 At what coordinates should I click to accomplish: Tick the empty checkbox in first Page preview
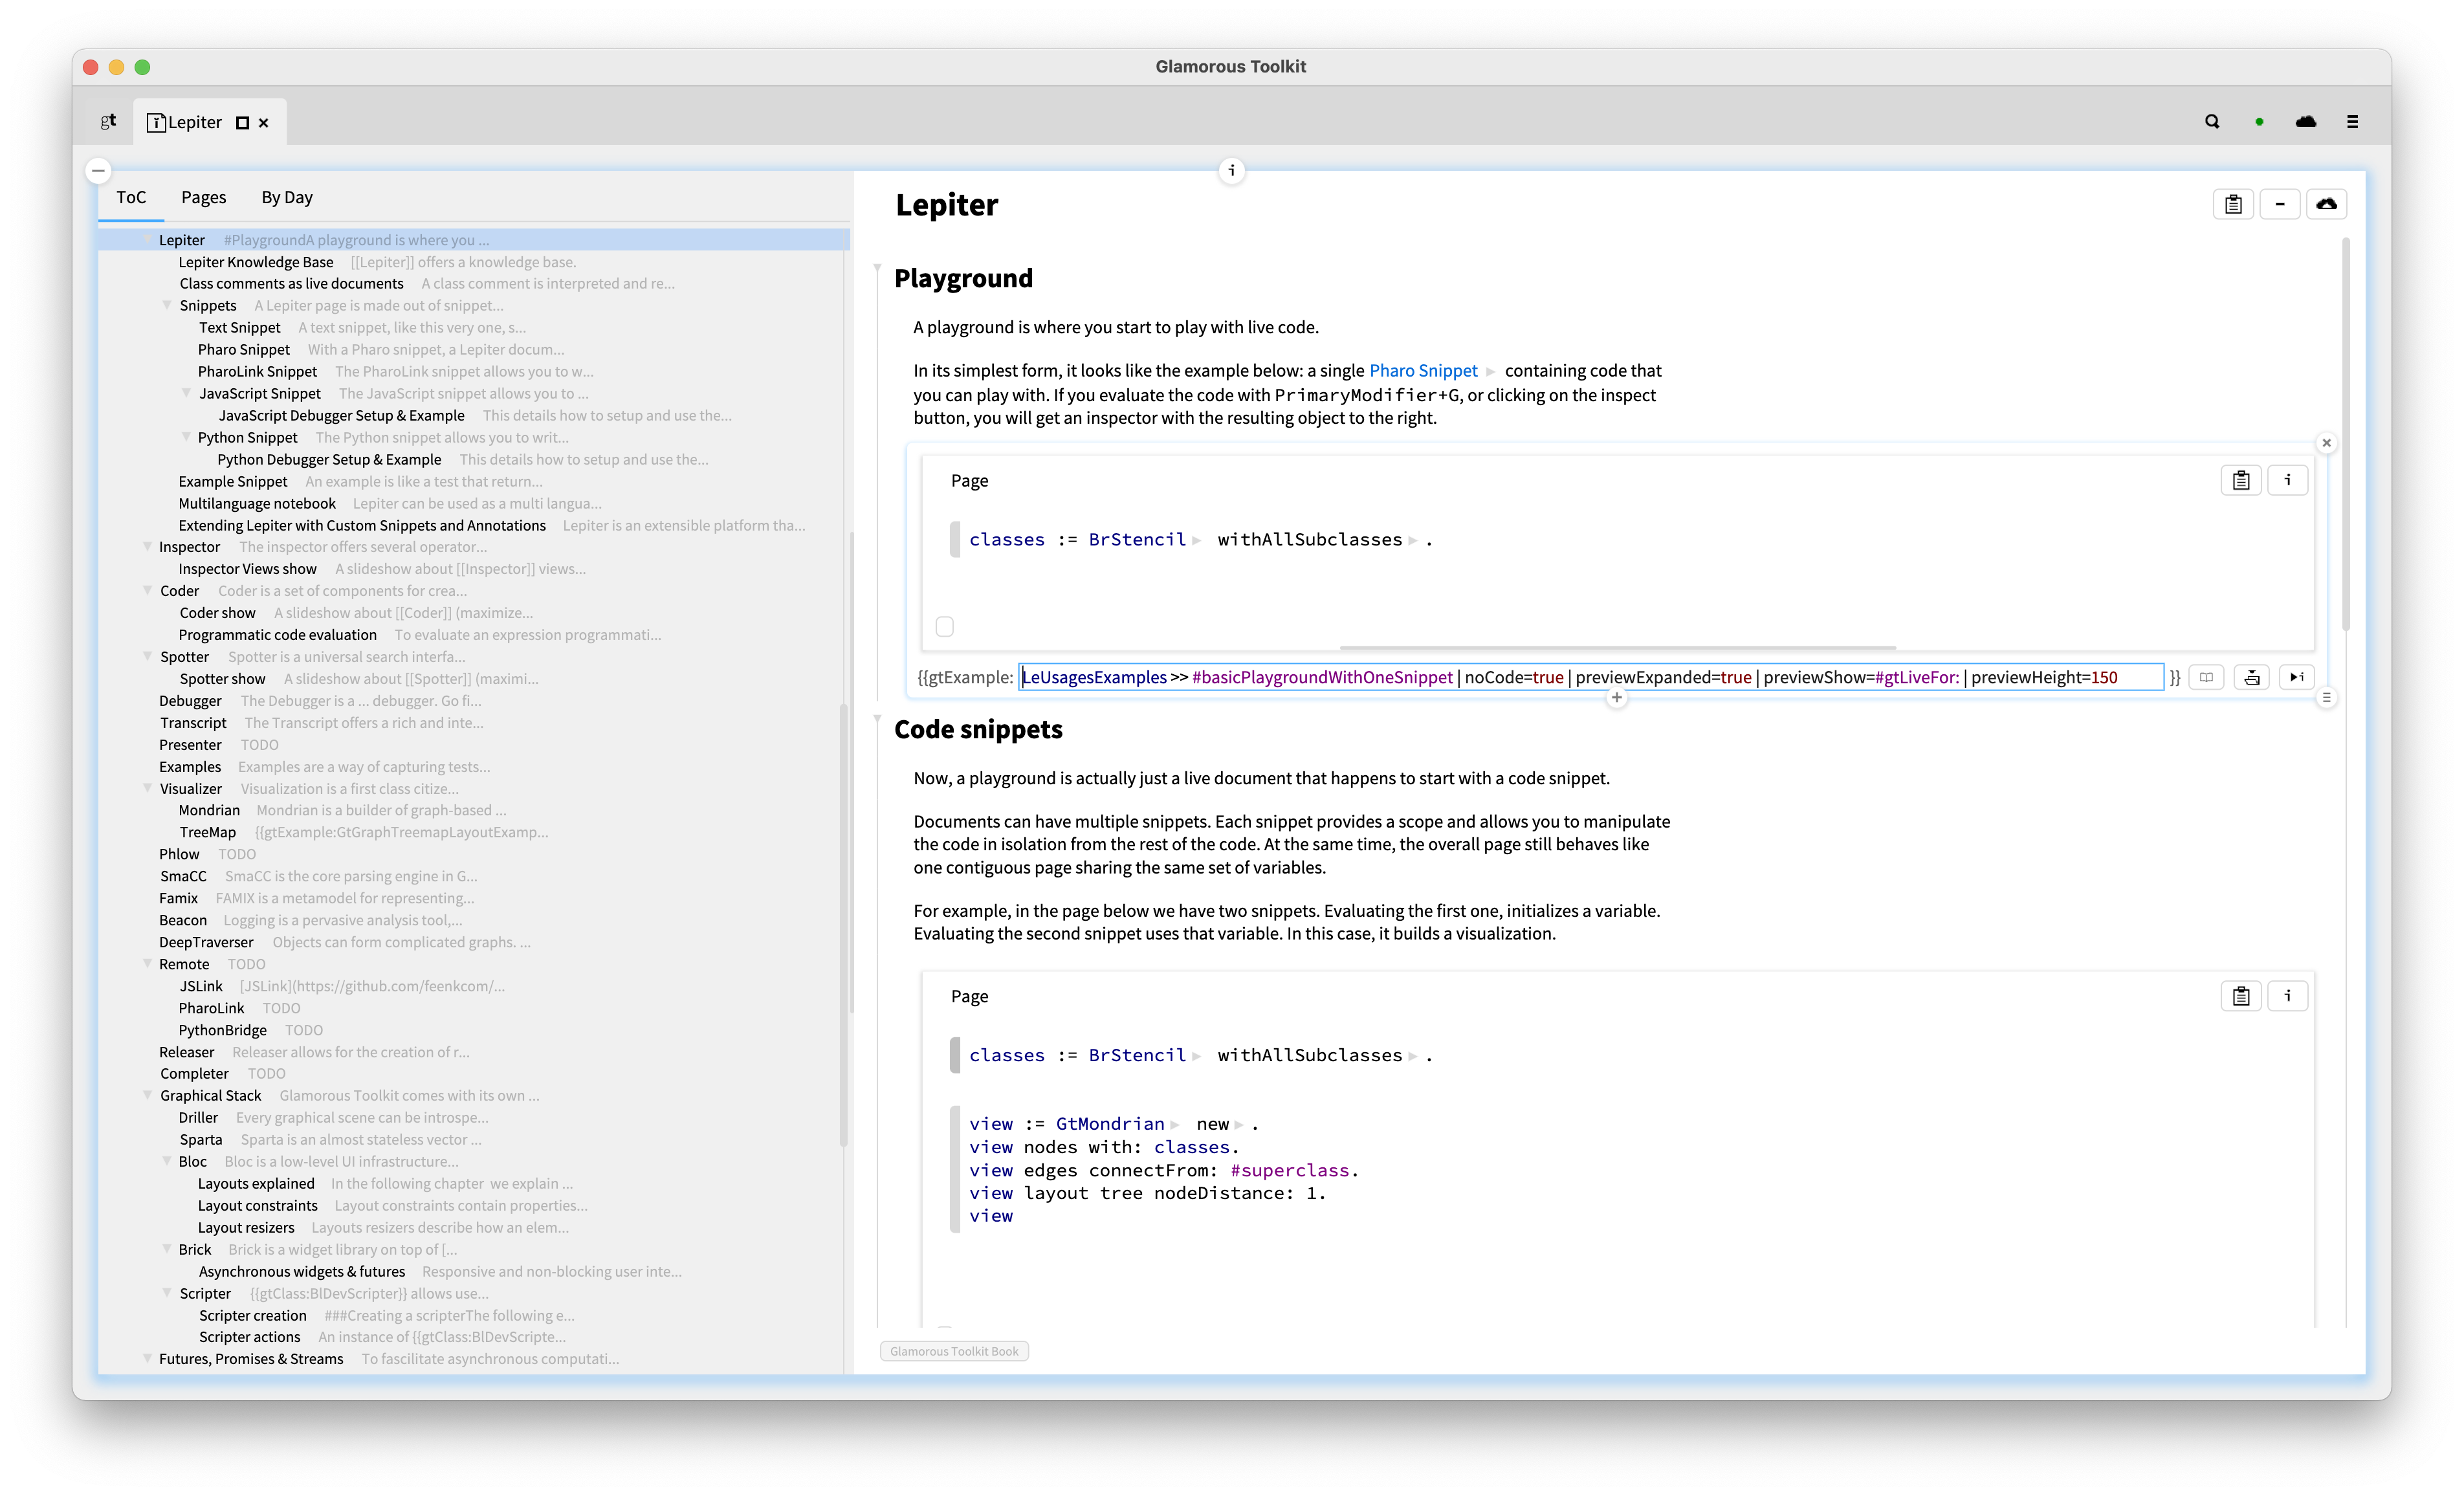(944, 626)
